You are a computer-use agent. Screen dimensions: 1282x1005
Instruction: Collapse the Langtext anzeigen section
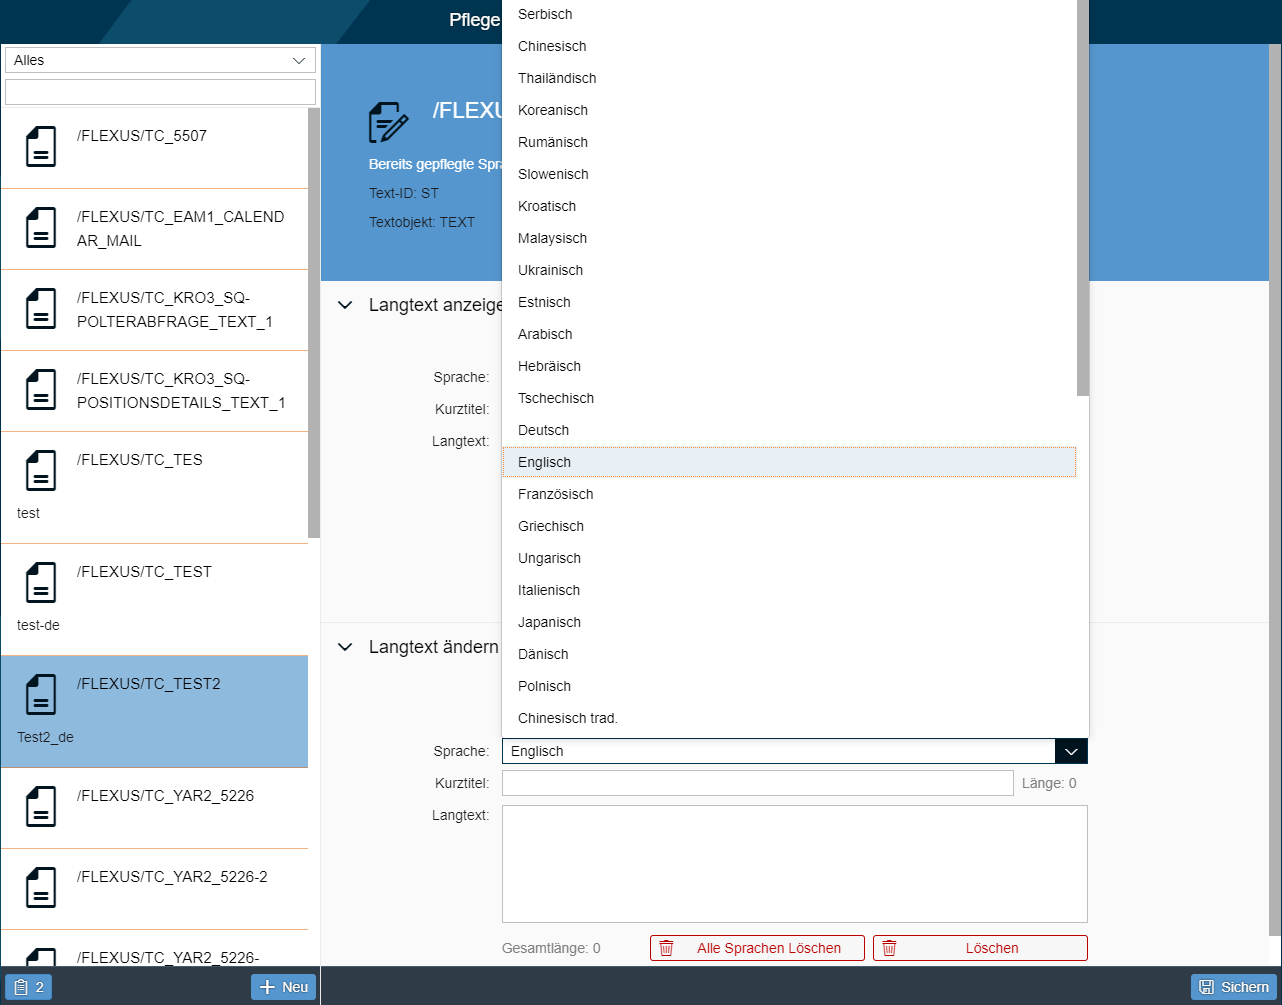[345, 305]
